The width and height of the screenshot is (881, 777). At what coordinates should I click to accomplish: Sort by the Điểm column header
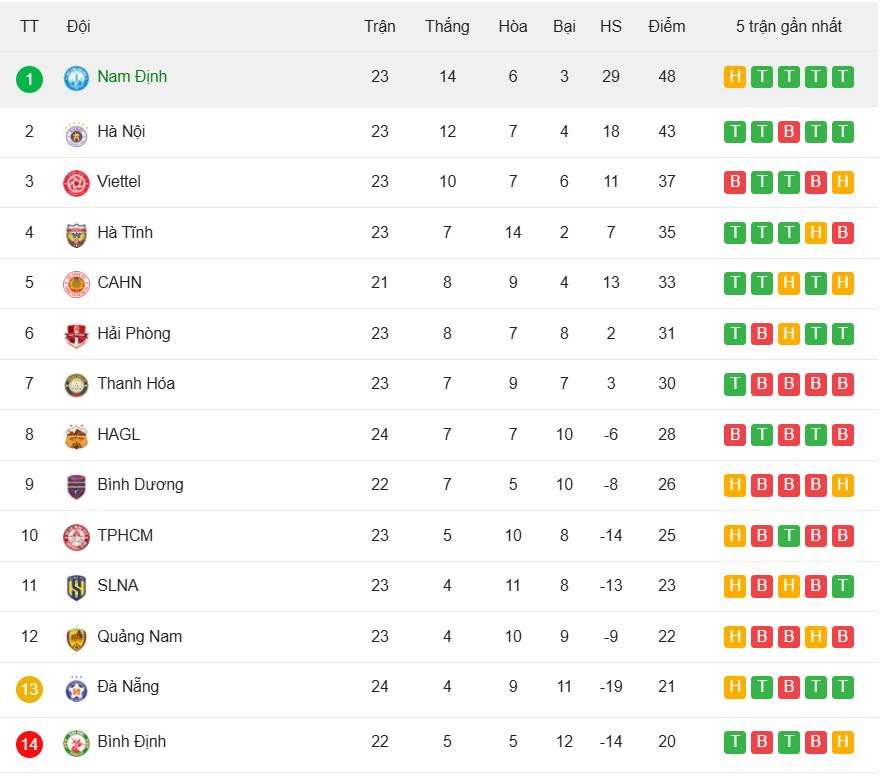pos(666,26)
